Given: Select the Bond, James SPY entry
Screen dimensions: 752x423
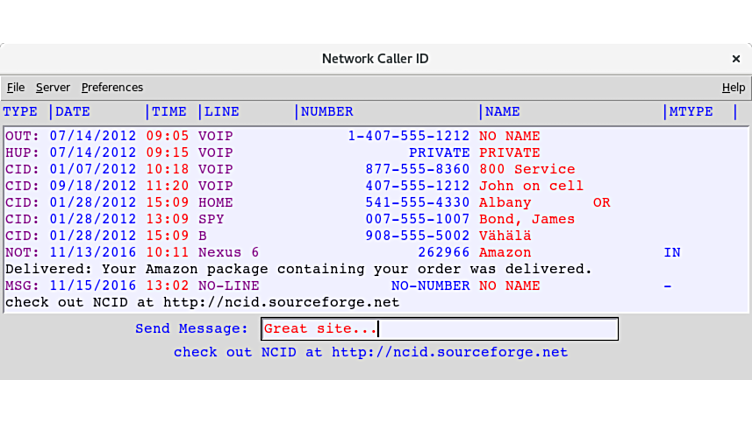Looking at the screenshot, I should coord(526,219).
